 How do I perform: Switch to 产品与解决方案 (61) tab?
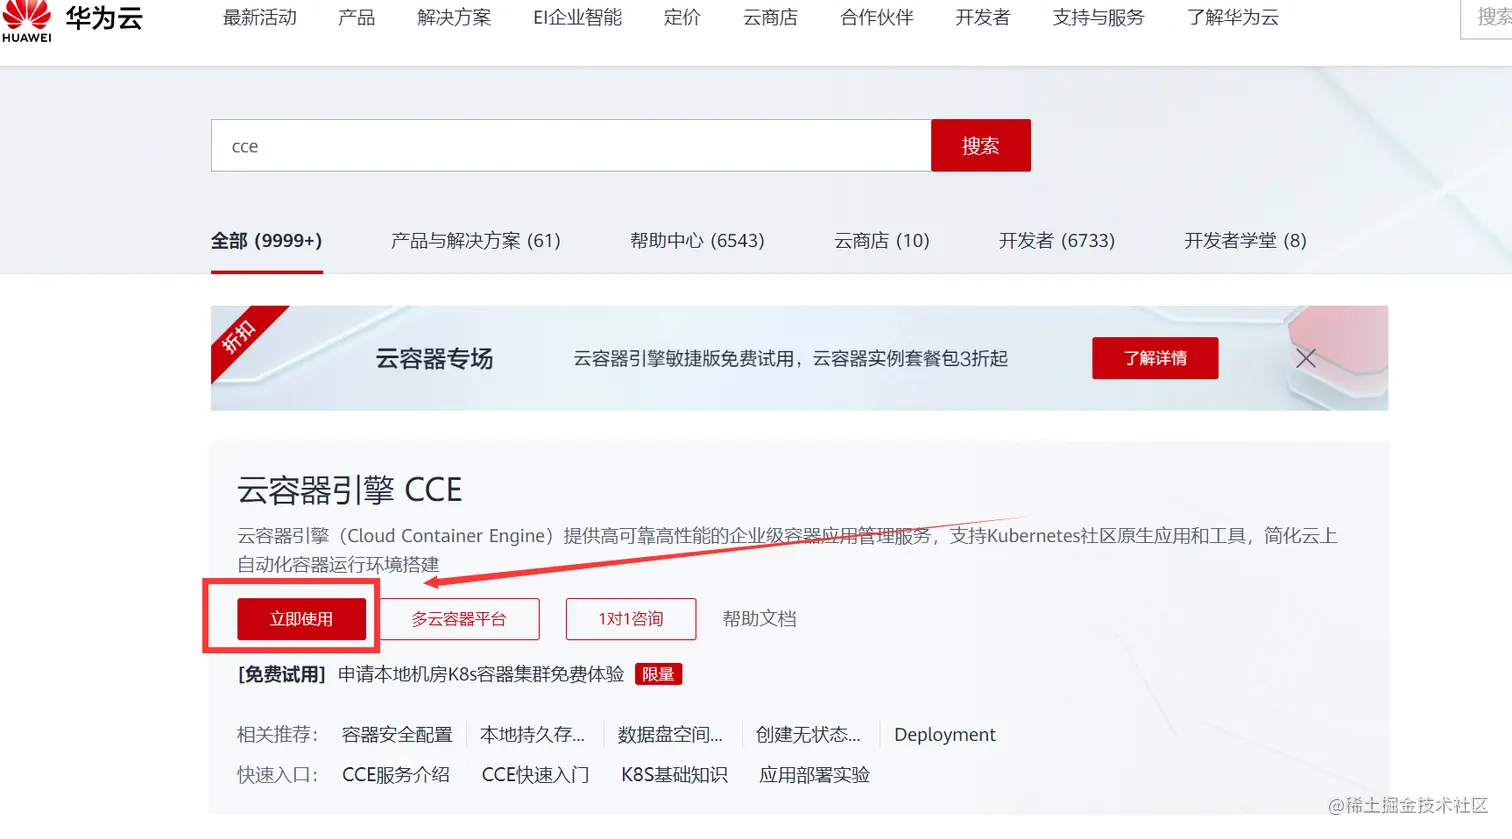pos(476,241)
